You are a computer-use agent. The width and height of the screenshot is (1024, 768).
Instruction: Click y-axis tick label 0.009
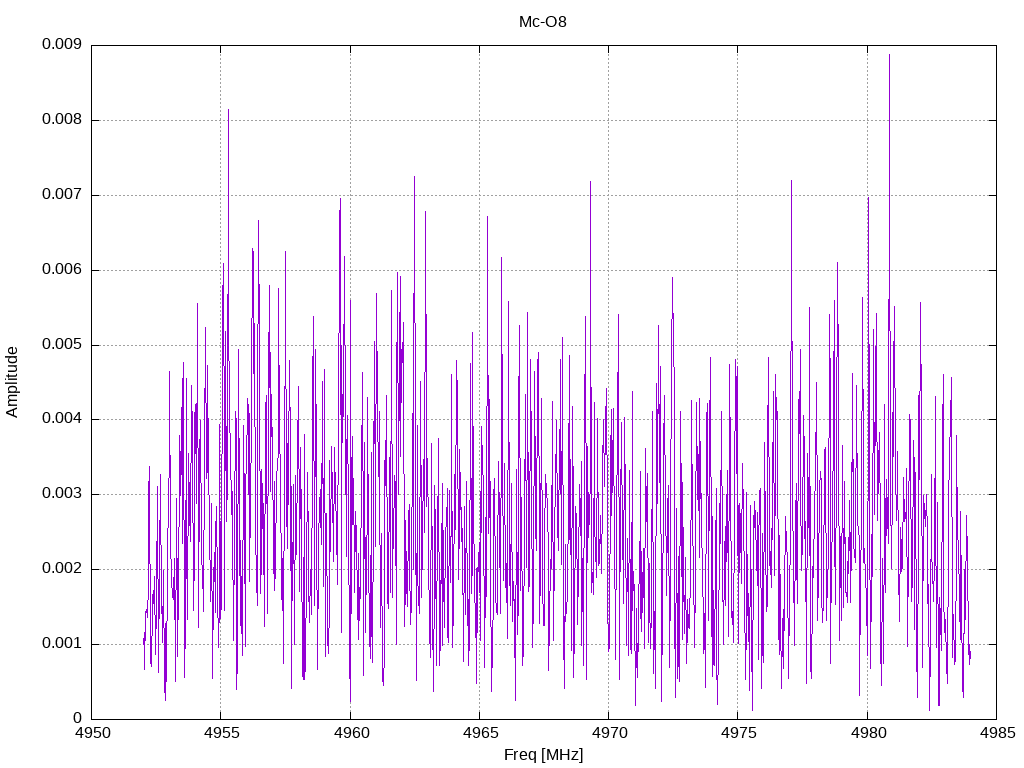(x=62, y=44)
